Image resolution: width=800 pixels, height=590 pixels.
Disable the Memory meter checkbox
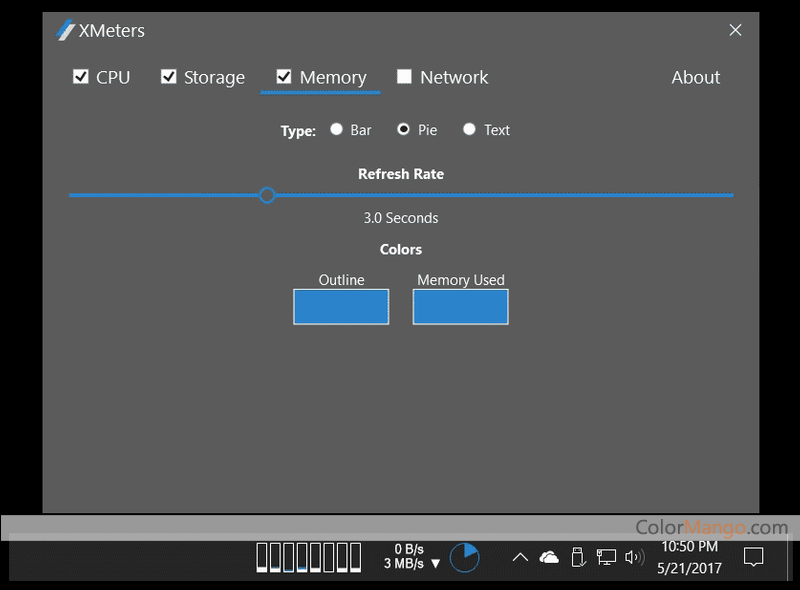(284, 77)
